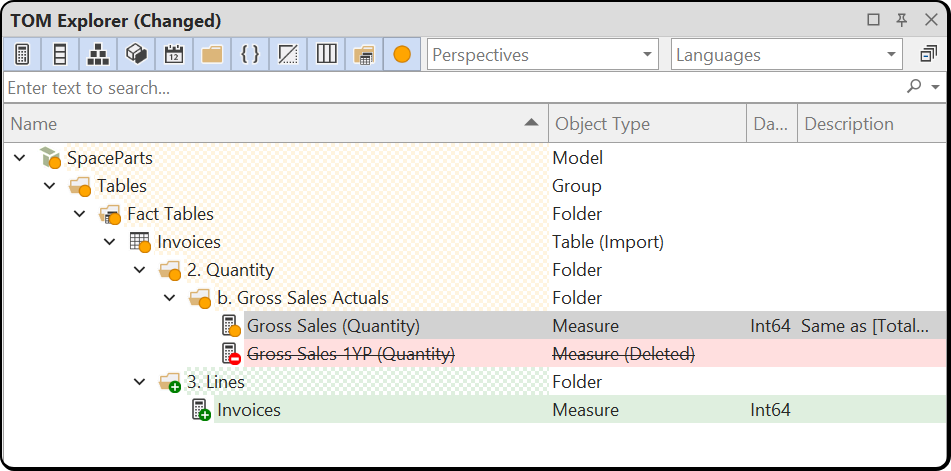The image size is (951, 471).
Task: Collapse the SpaceParts model node
Action: [x=20, y=158]
